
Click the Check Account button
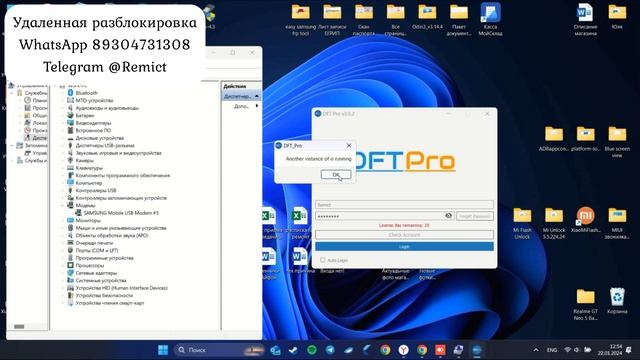point(404,235)
